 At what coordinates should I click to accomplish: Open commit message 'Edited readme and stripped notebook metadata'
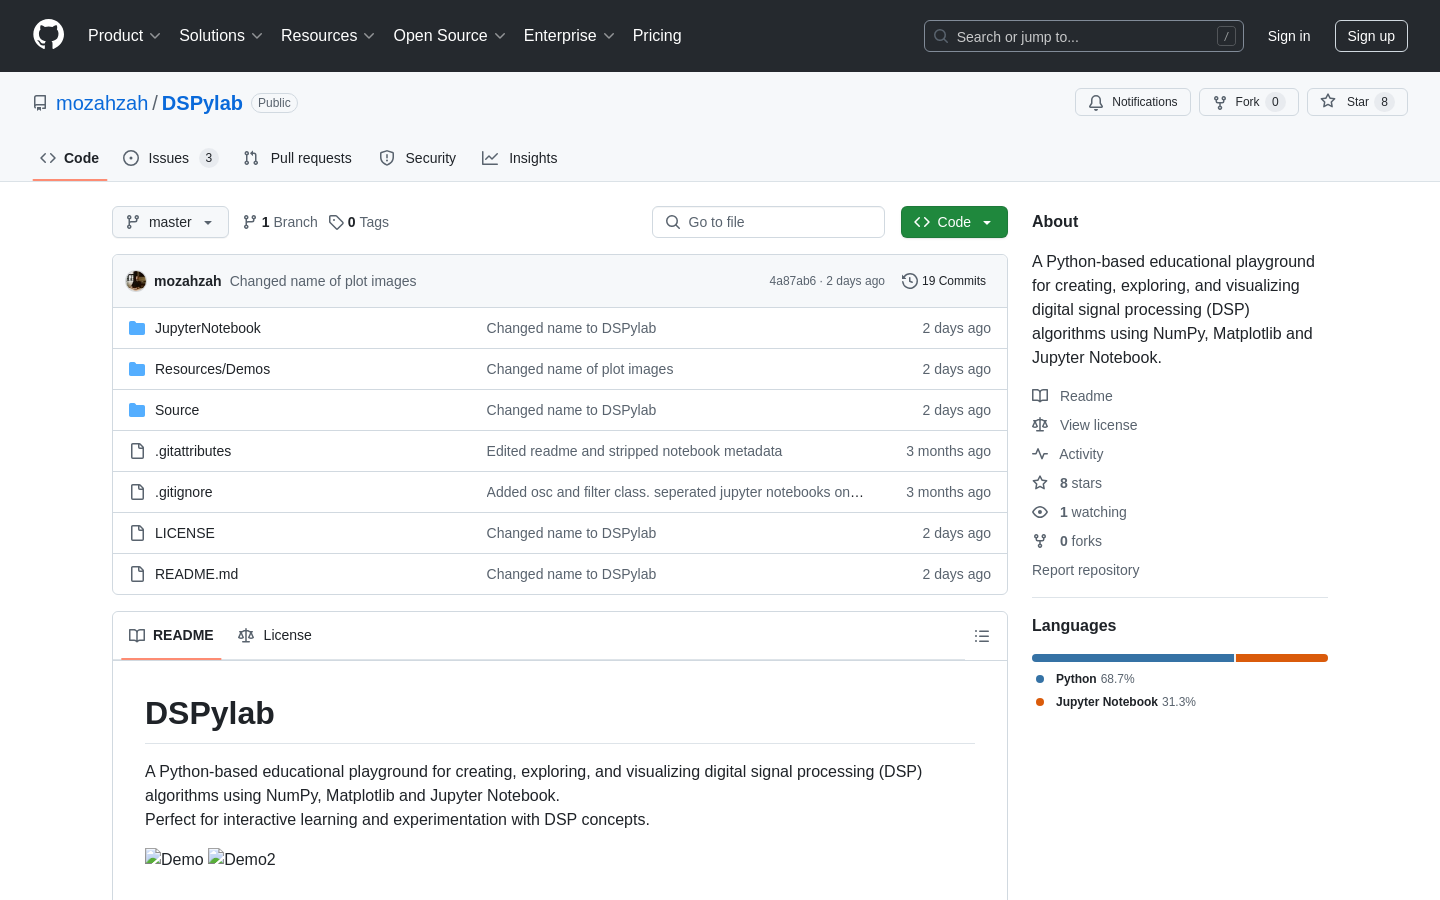[x=634, y=451]
